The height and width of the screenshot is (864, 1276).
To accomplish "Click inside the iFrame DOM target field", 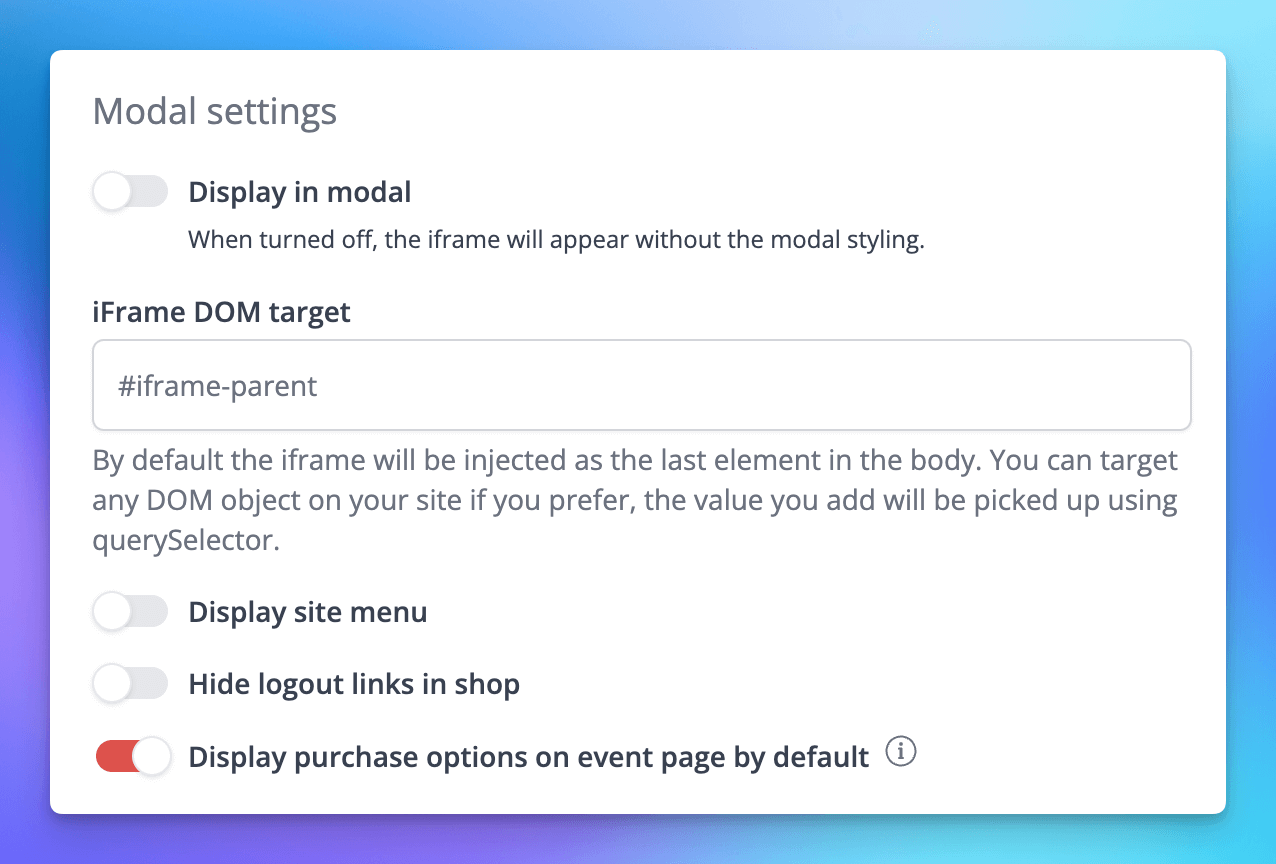I will [640, 386].
